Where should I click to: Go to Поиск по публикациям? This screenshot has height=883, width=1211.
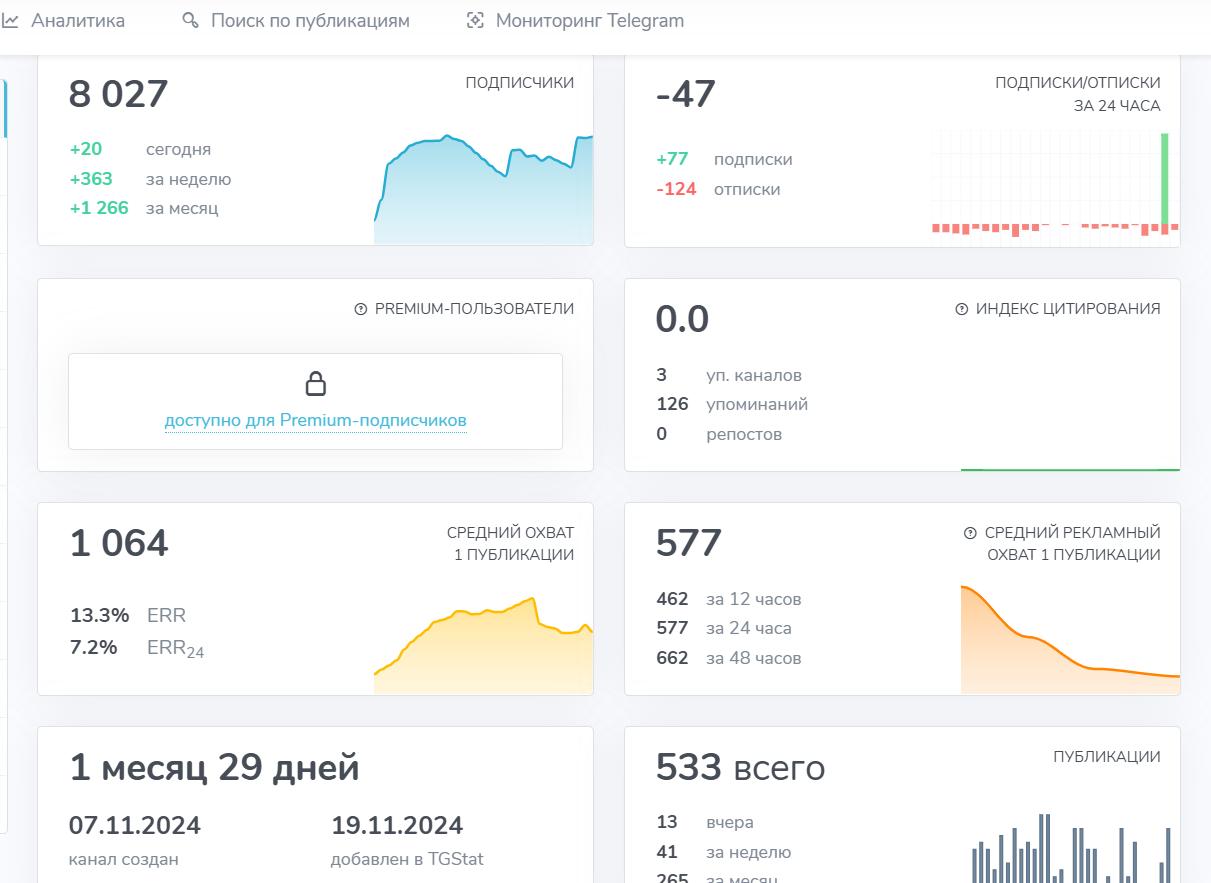tap(310, 20)
